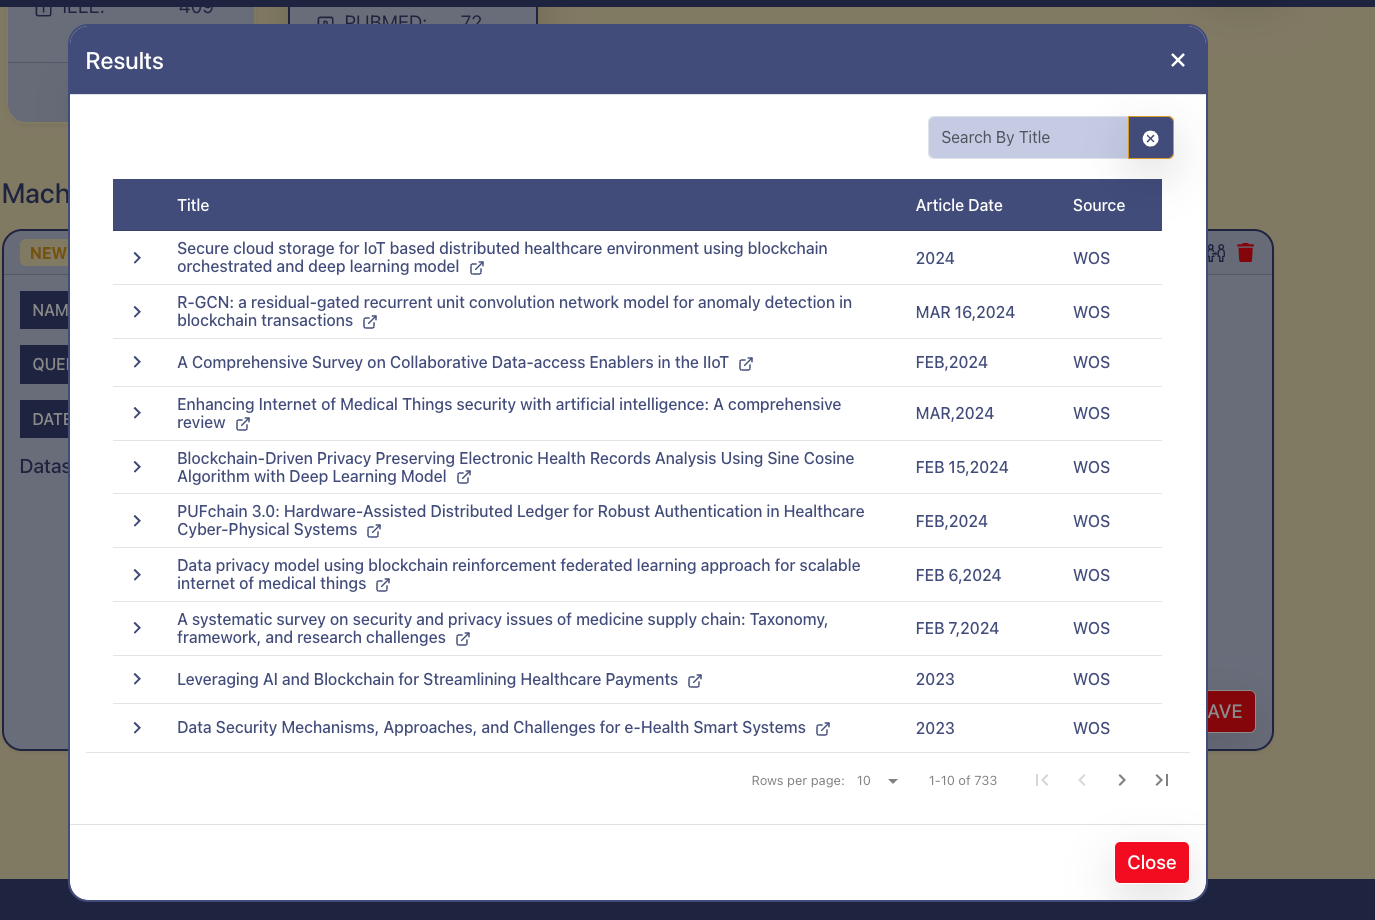The width and height of the screenshot is (1375, 920).
Task: Go to next page of results
Action: tap(1122, 780)
